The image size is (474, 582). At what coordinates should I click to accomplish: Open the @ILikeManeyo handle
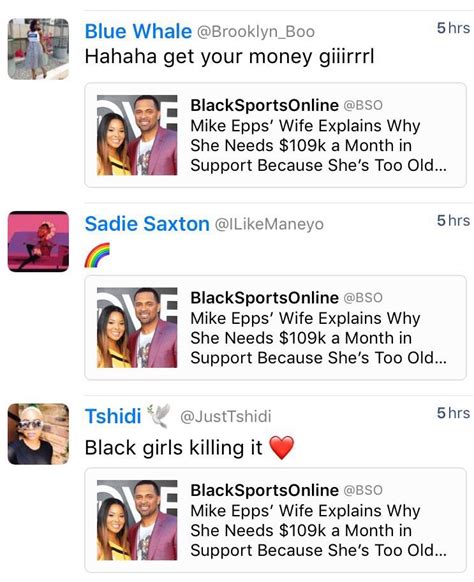(x=269, y=224)
